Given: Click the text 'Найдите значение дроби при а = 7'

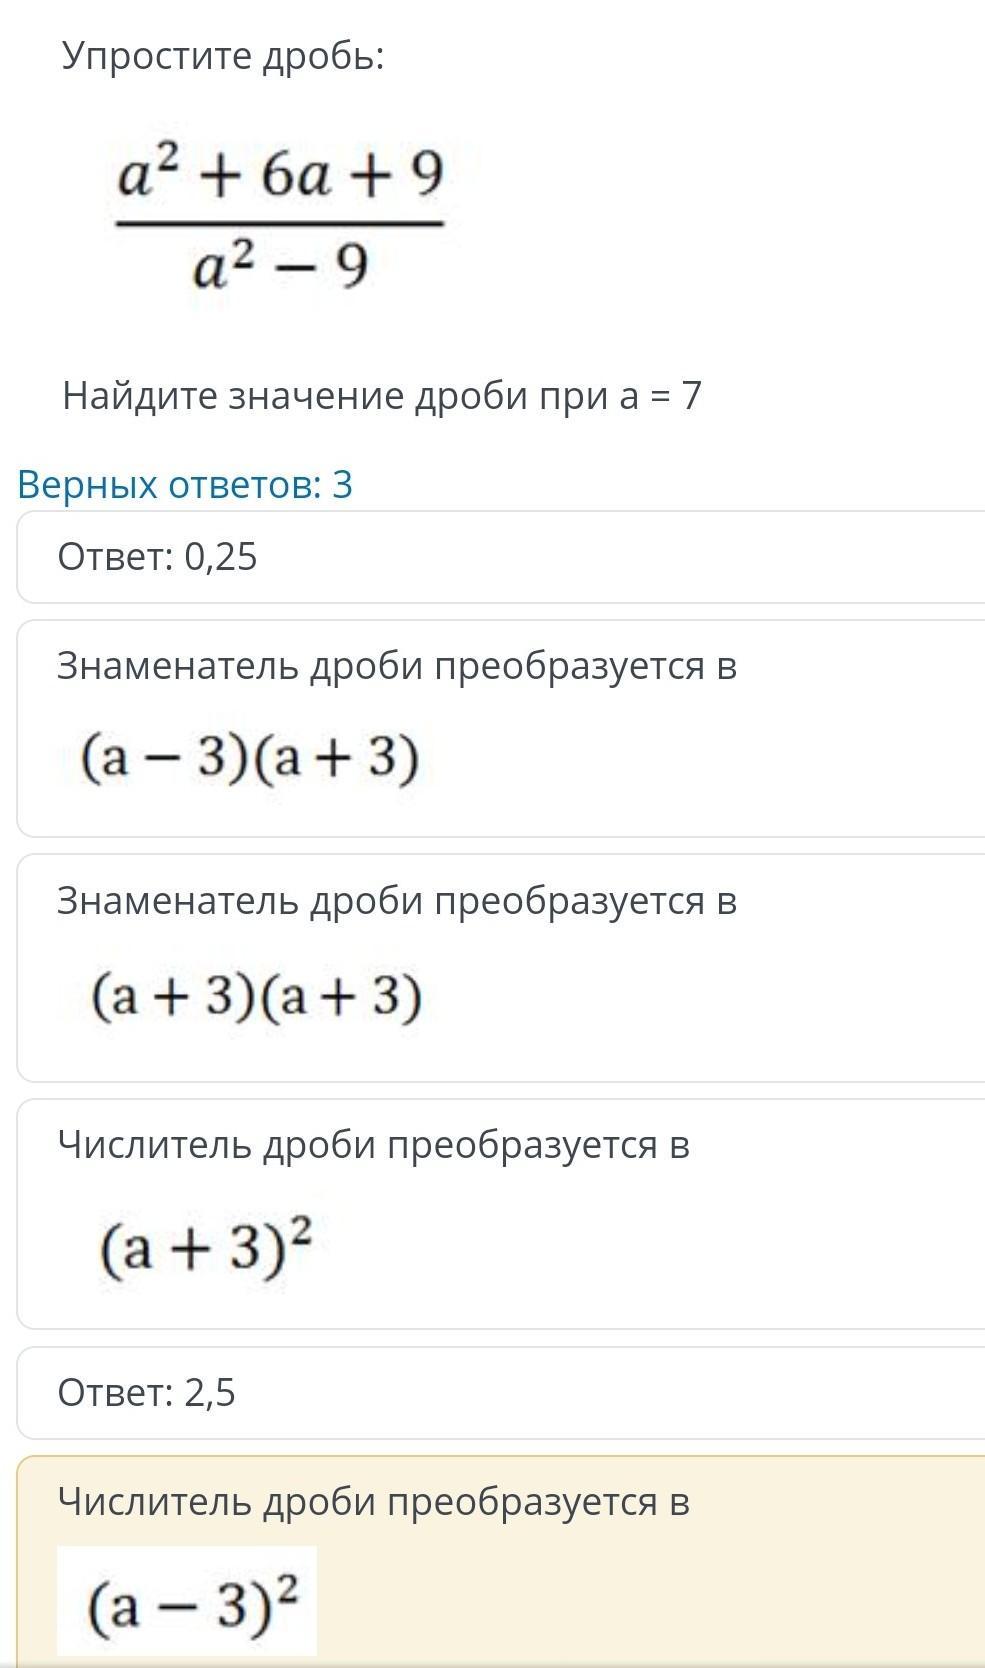Looking at the screenshot, I should click(x=382, y=396).
